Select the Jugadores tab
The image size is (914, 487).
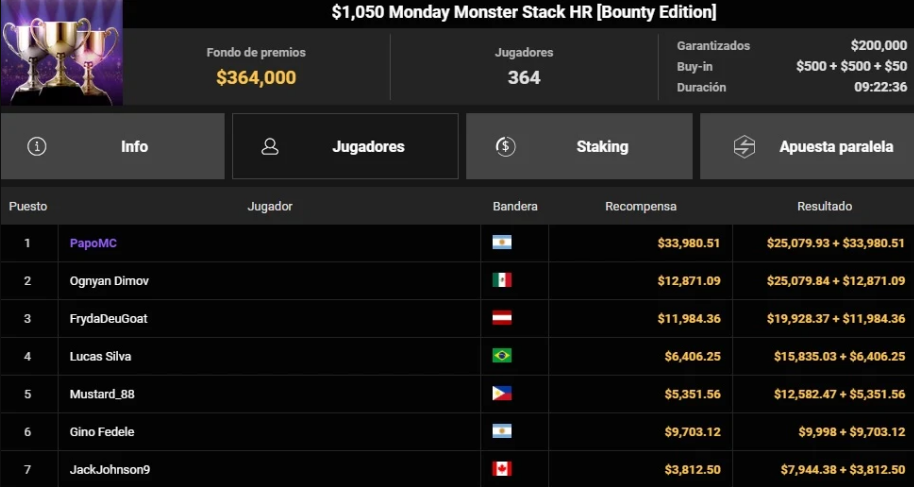click(x=345, y=146)
